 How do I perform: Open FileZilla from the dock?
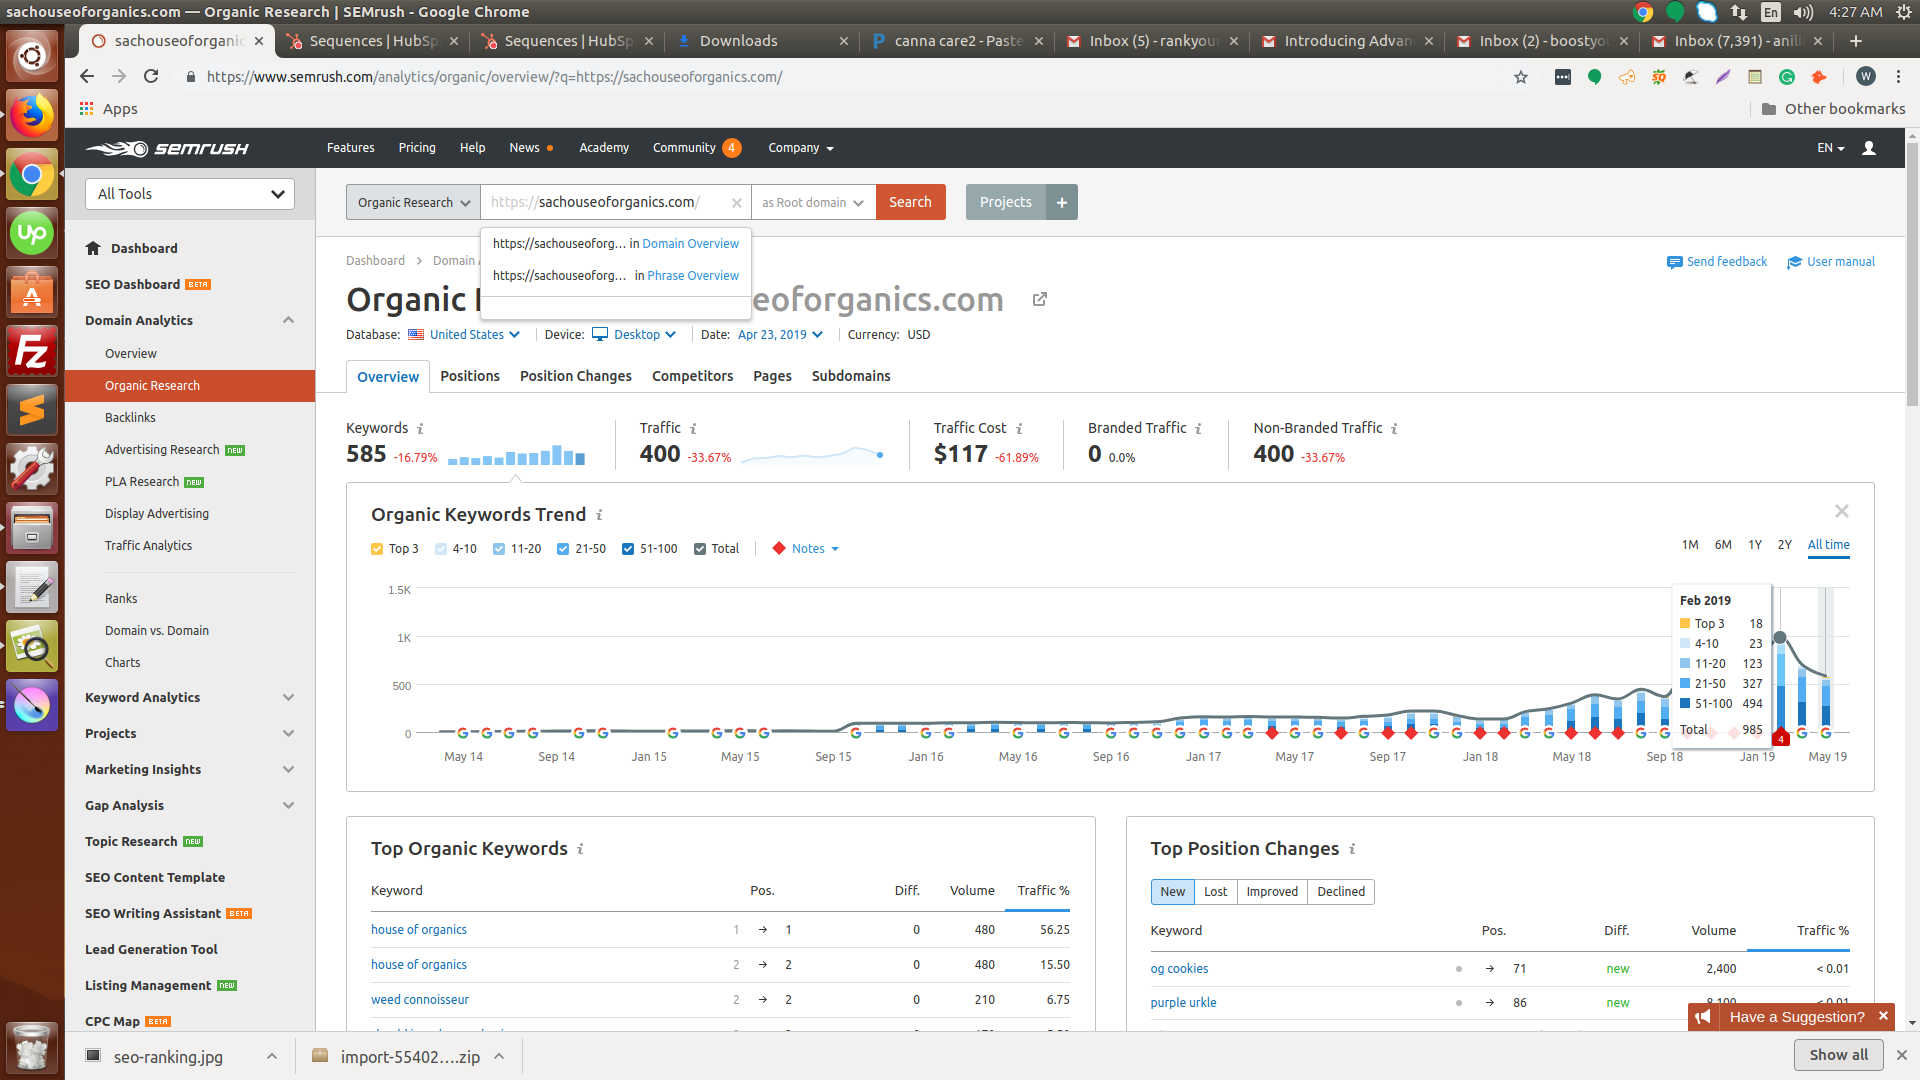tap(32, 351)
